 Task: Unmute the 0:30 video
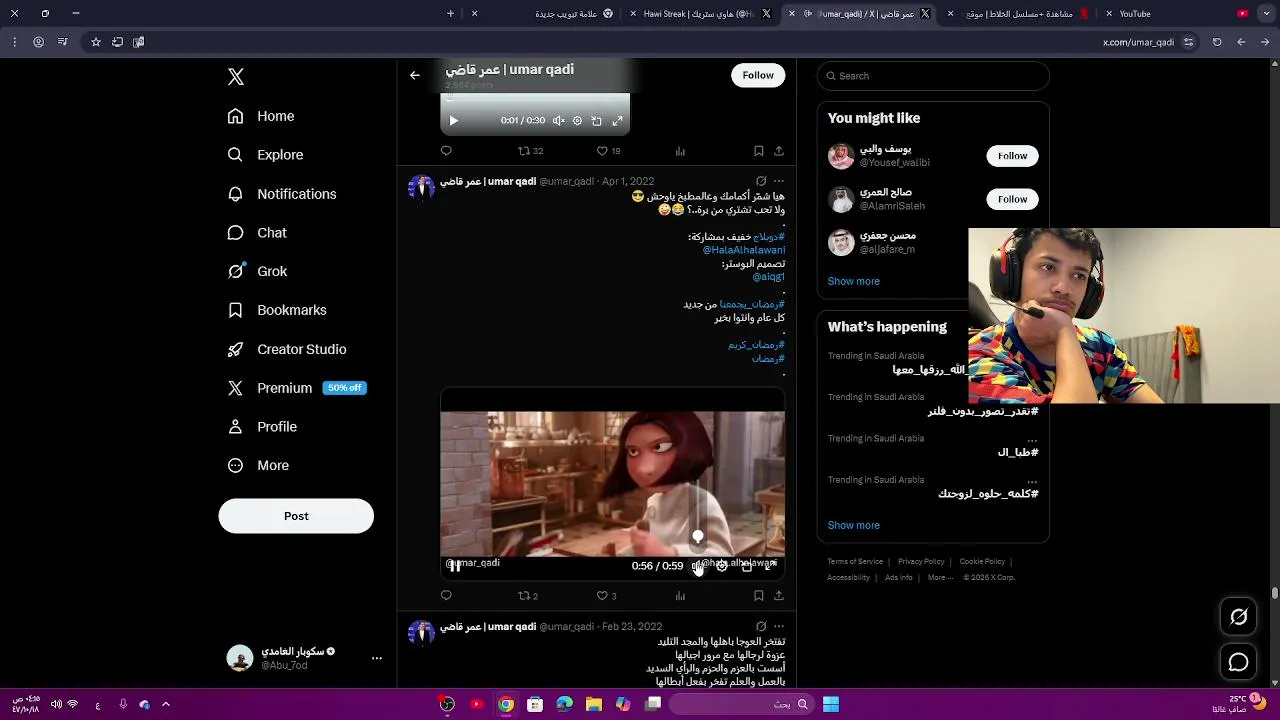click(x=558, y=121)
